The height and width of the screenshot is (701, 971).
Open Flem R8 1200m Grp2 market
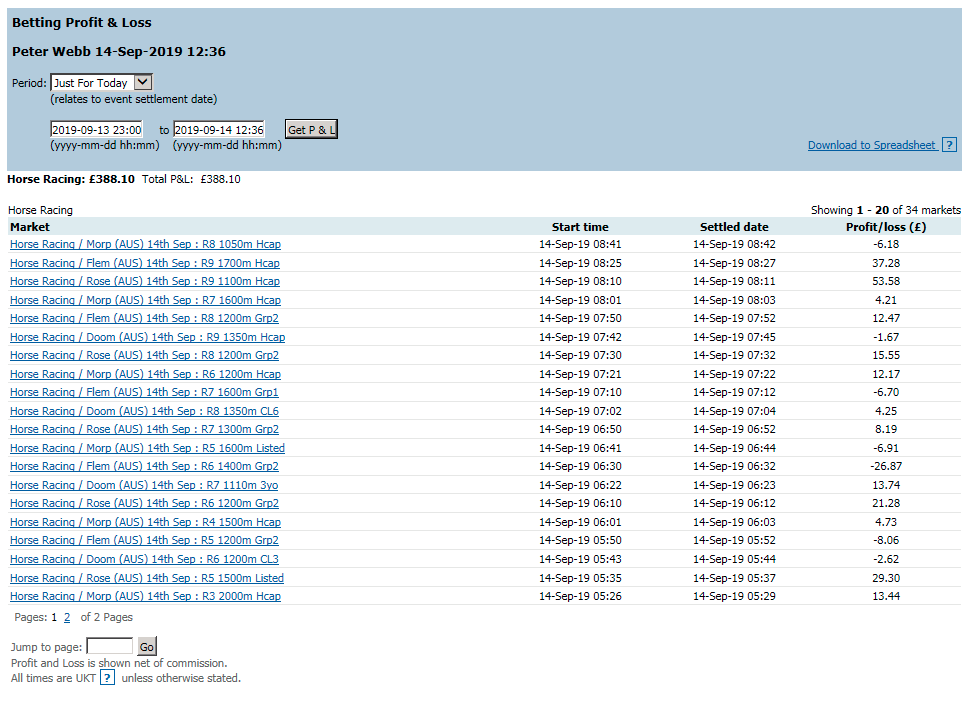pyautogui.click(x=144, y=318)
